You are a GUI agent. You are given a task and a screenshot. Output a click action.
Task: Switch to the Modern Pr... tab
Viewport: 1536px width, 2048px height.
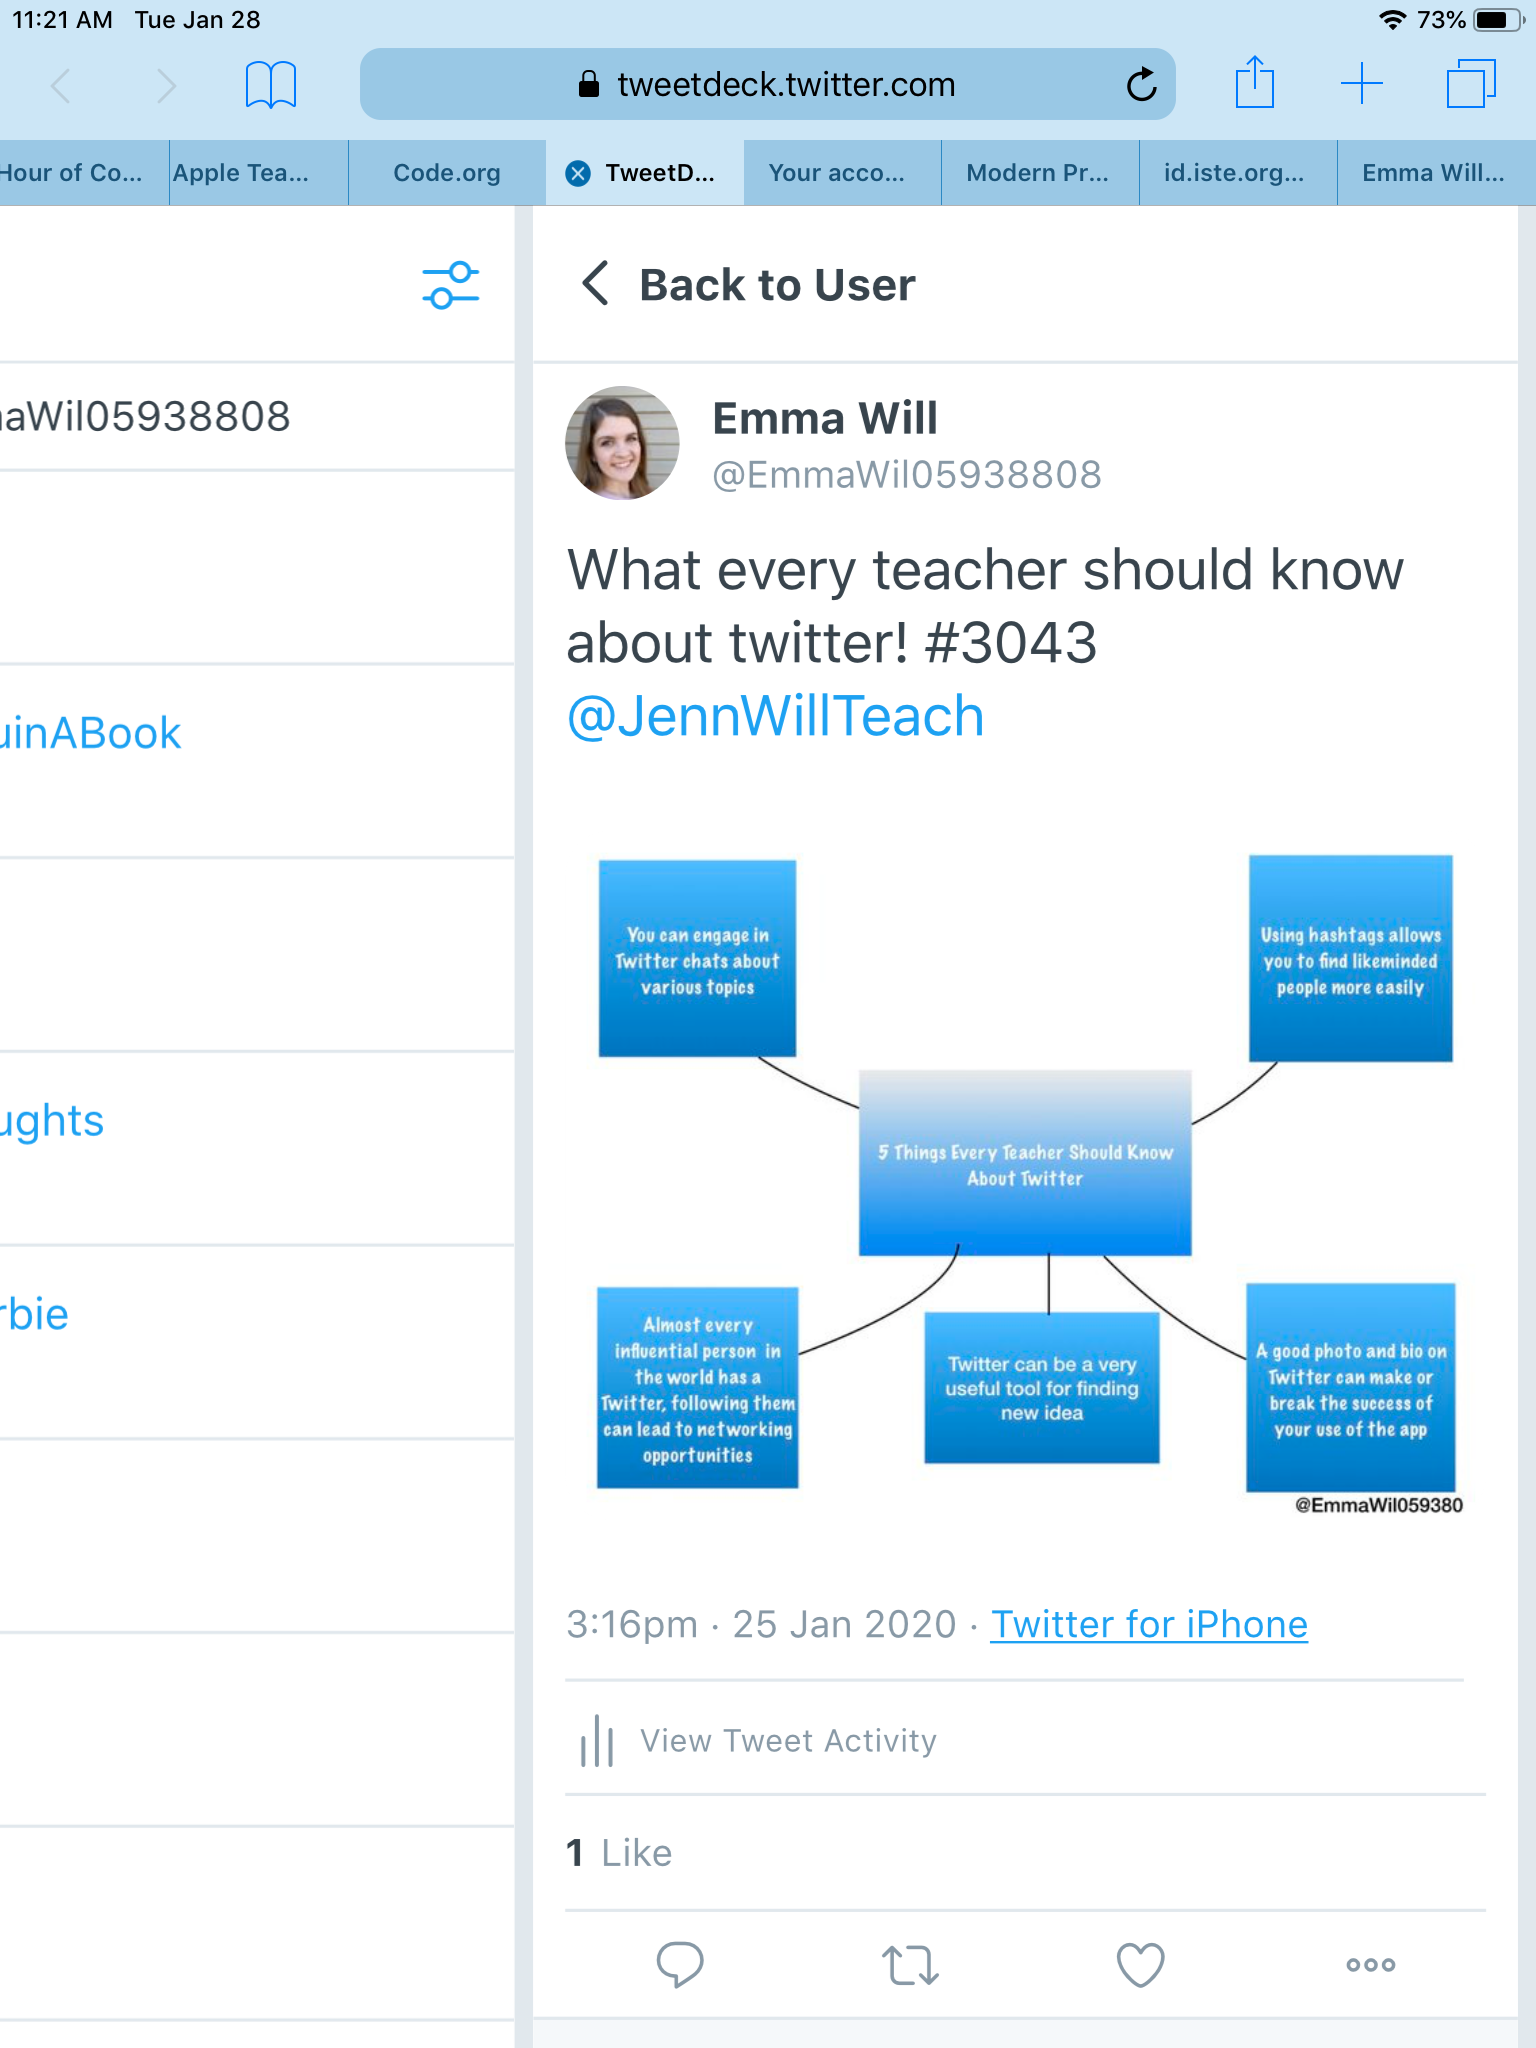(1037, 173)
